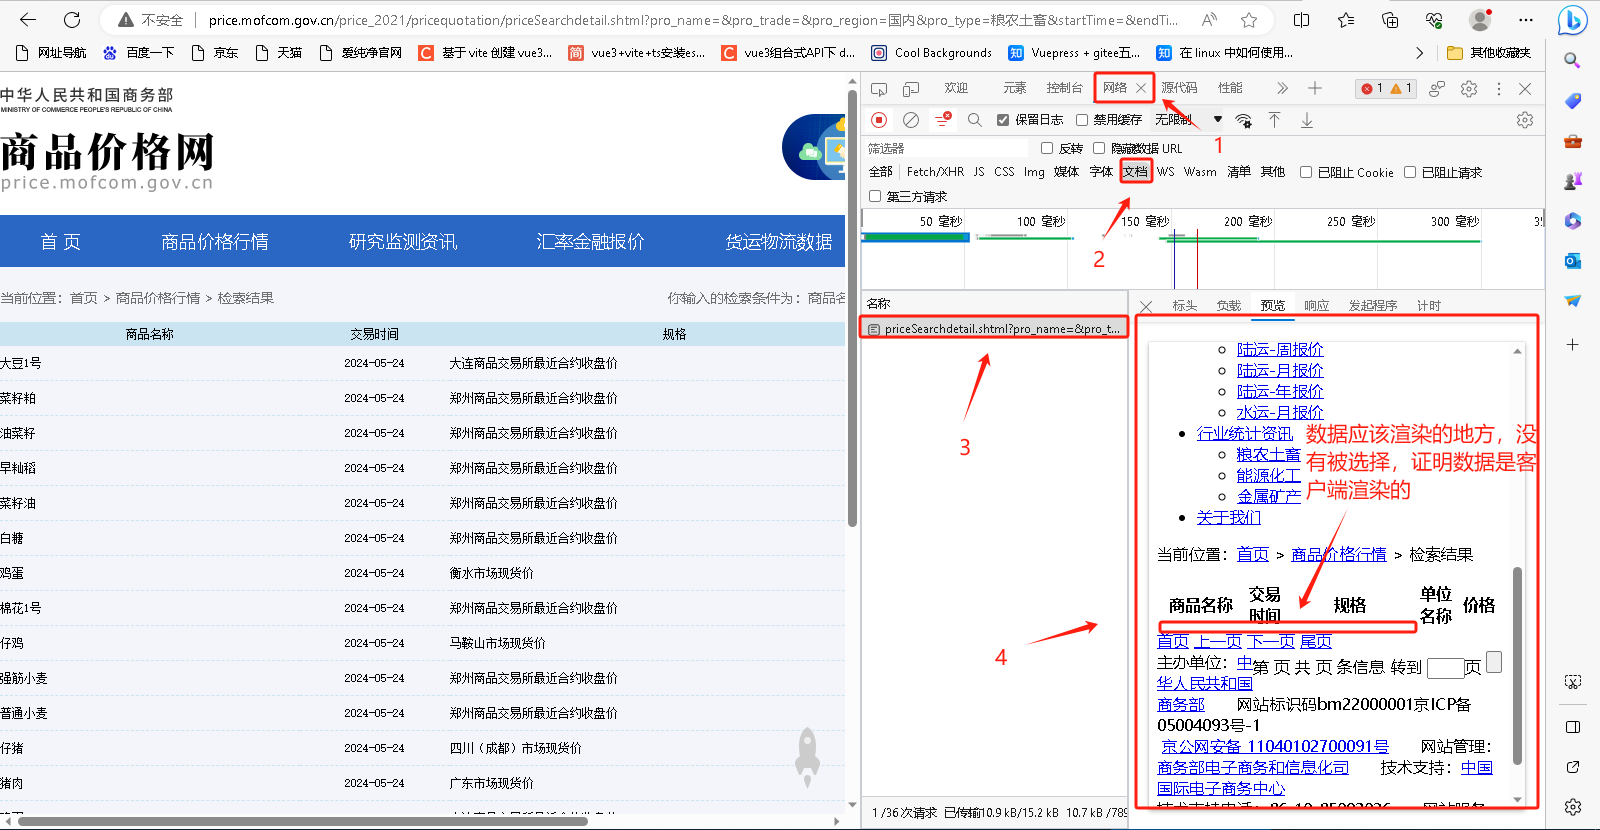This screenshot has height=830, width=1600.
Task: Import a HAR file with up arrow
Action: coord(1275,120)
